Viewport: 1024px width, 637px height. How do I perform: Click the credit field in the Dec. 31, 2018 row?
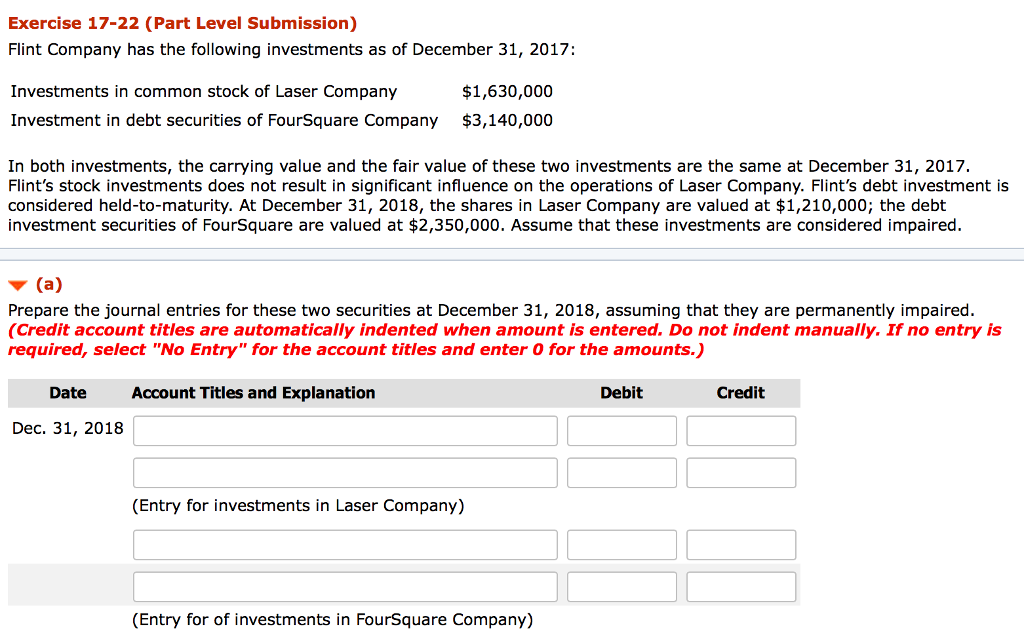(741, 431)
